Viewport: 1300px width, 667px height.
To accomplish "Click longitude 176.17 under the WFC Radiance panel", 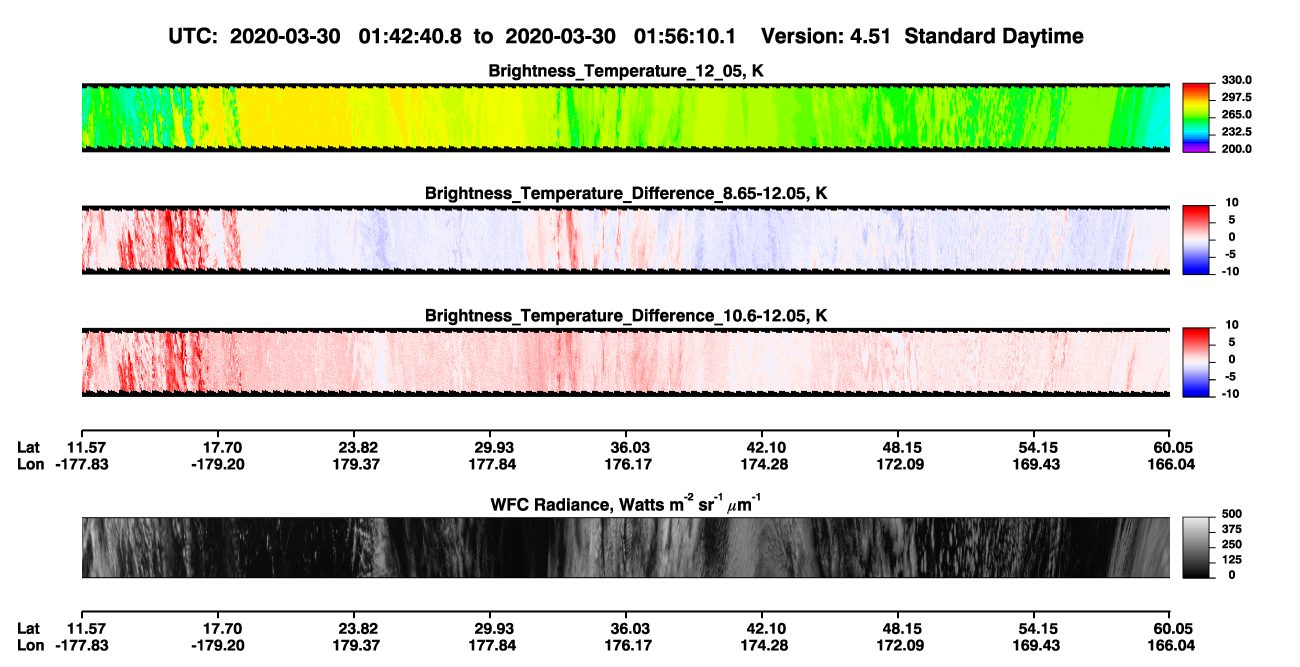I will 630,644.
